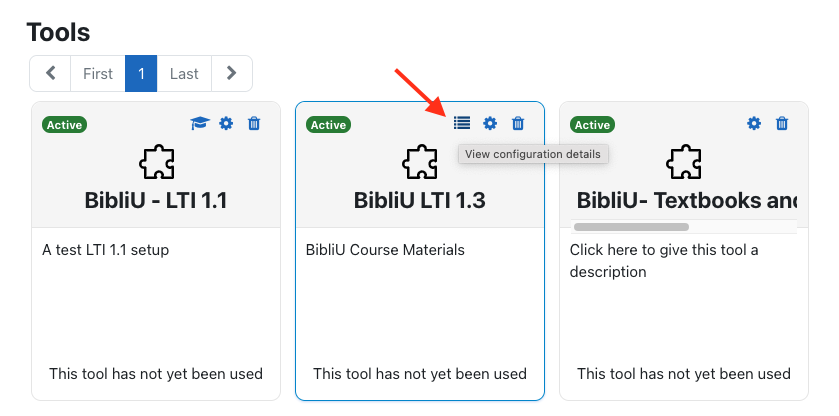The height and width of the screenshot is (416, 839).
Task: View configuration details of BibliU LTI 1.3
Action: coord(462,124)
